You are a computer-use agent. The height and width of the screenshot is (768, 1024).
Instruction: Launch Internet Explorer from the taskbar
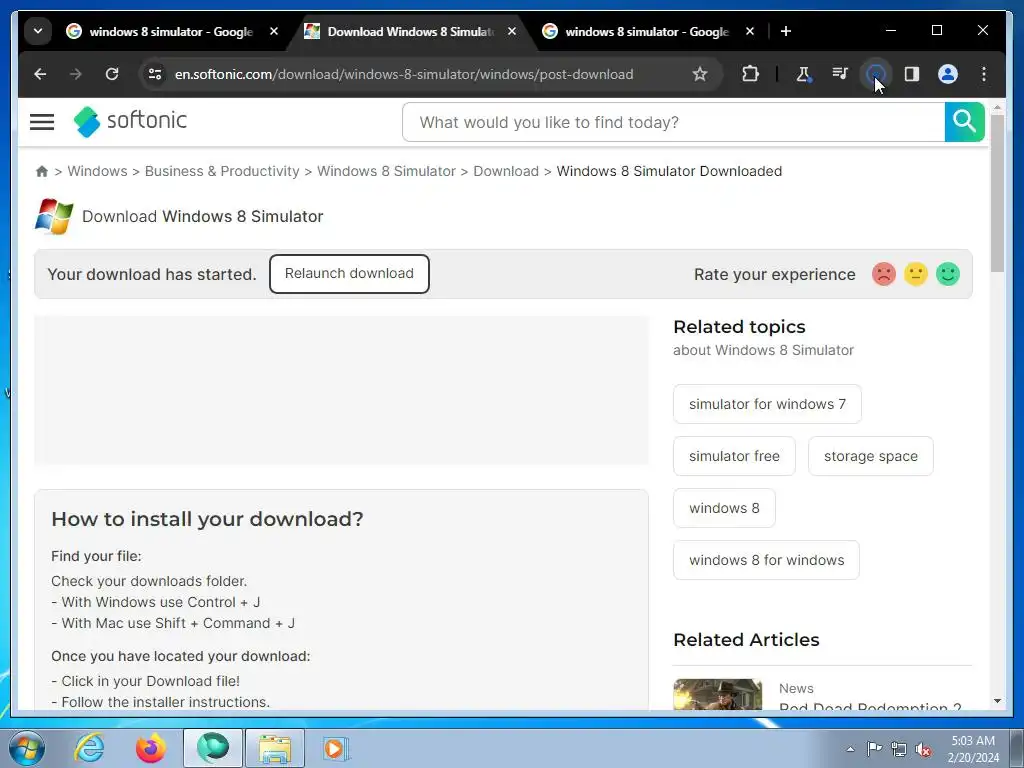[x=89, y=748]
